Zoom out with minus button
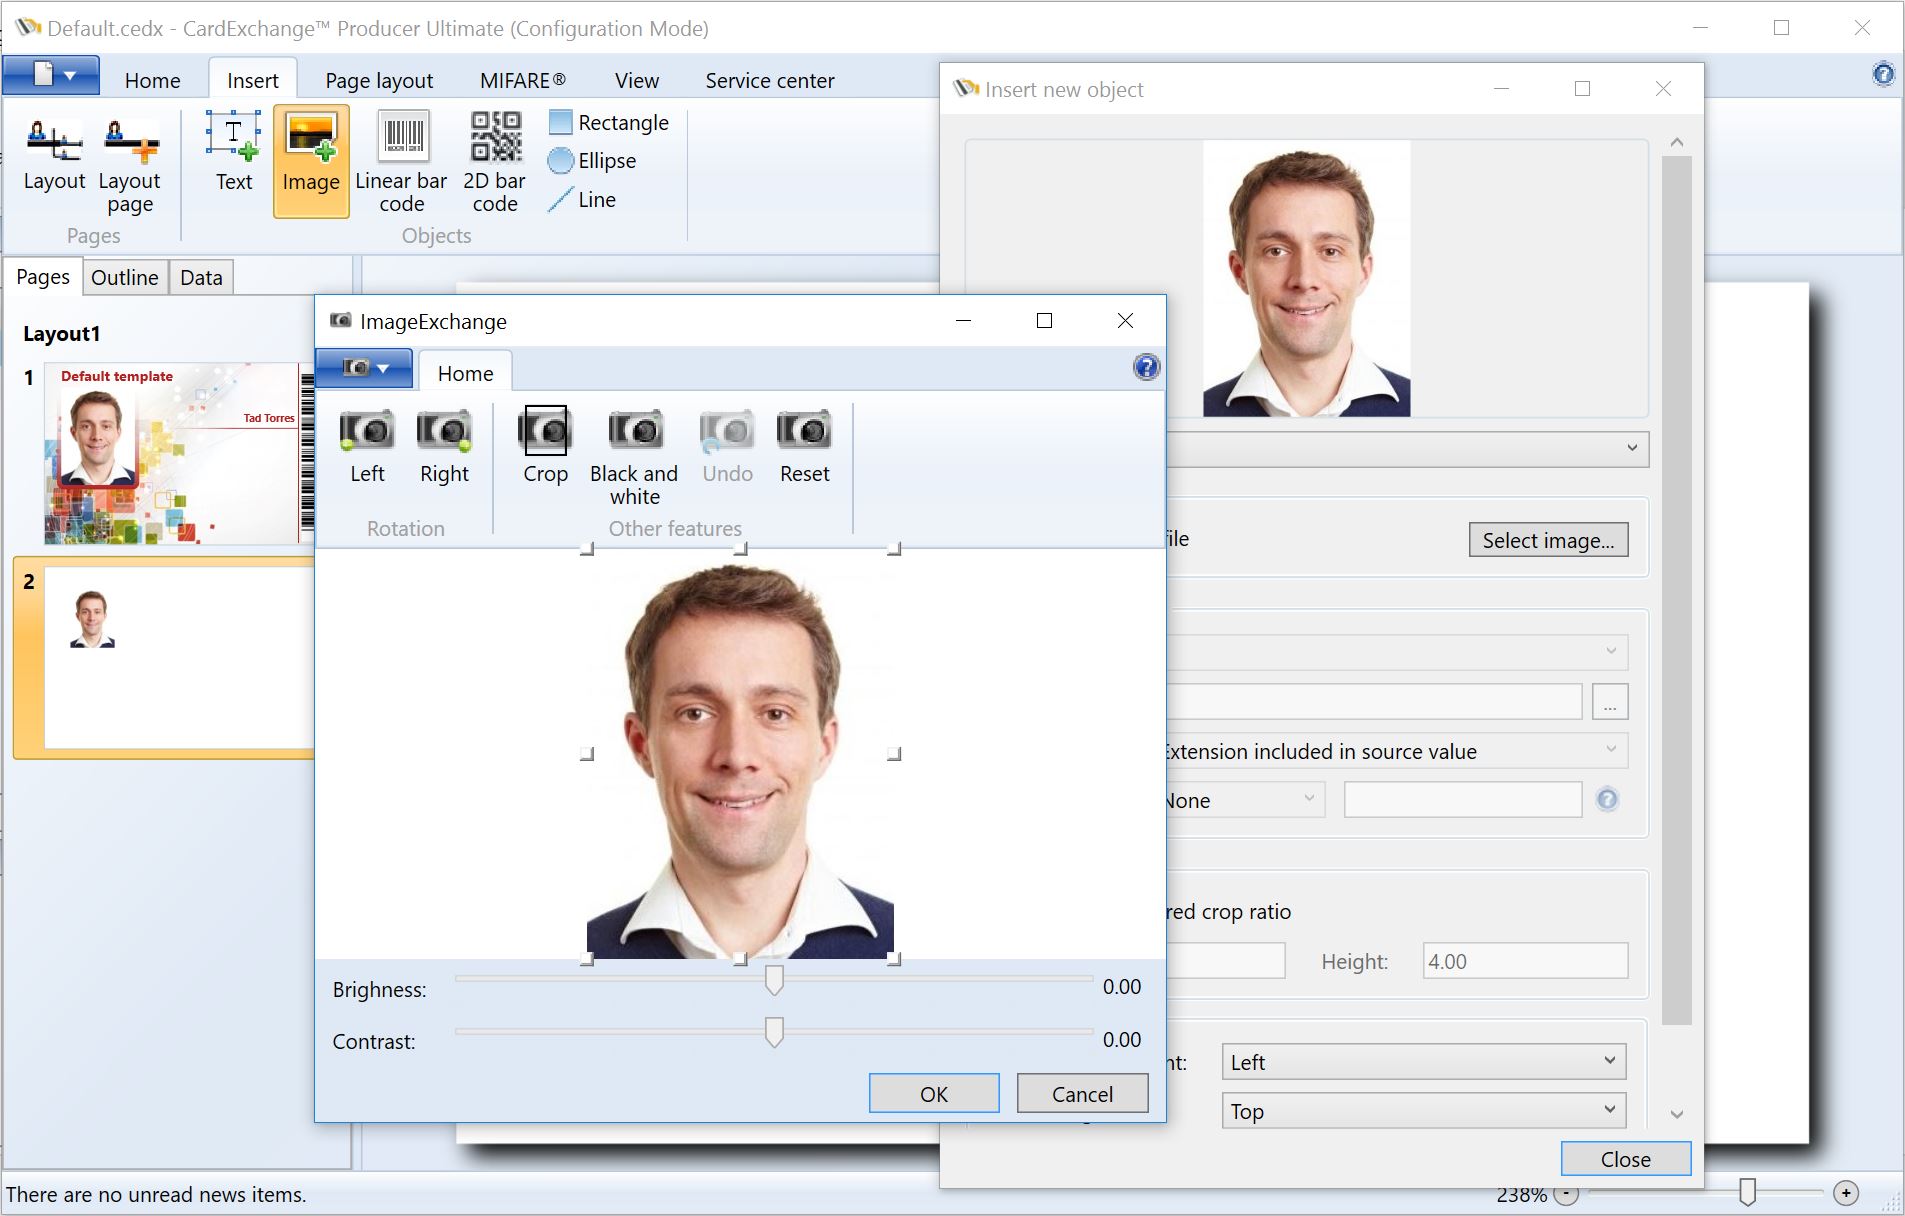Screen dimensions: 1905x1216 tap(1566, 1193)
